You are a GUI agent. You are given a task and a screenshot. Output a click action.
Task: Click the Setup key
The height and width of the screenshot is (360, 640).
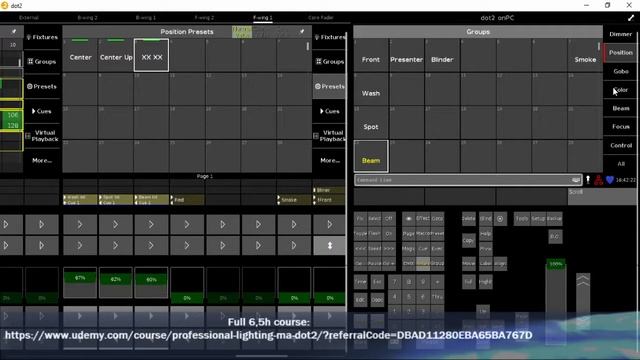538,219
